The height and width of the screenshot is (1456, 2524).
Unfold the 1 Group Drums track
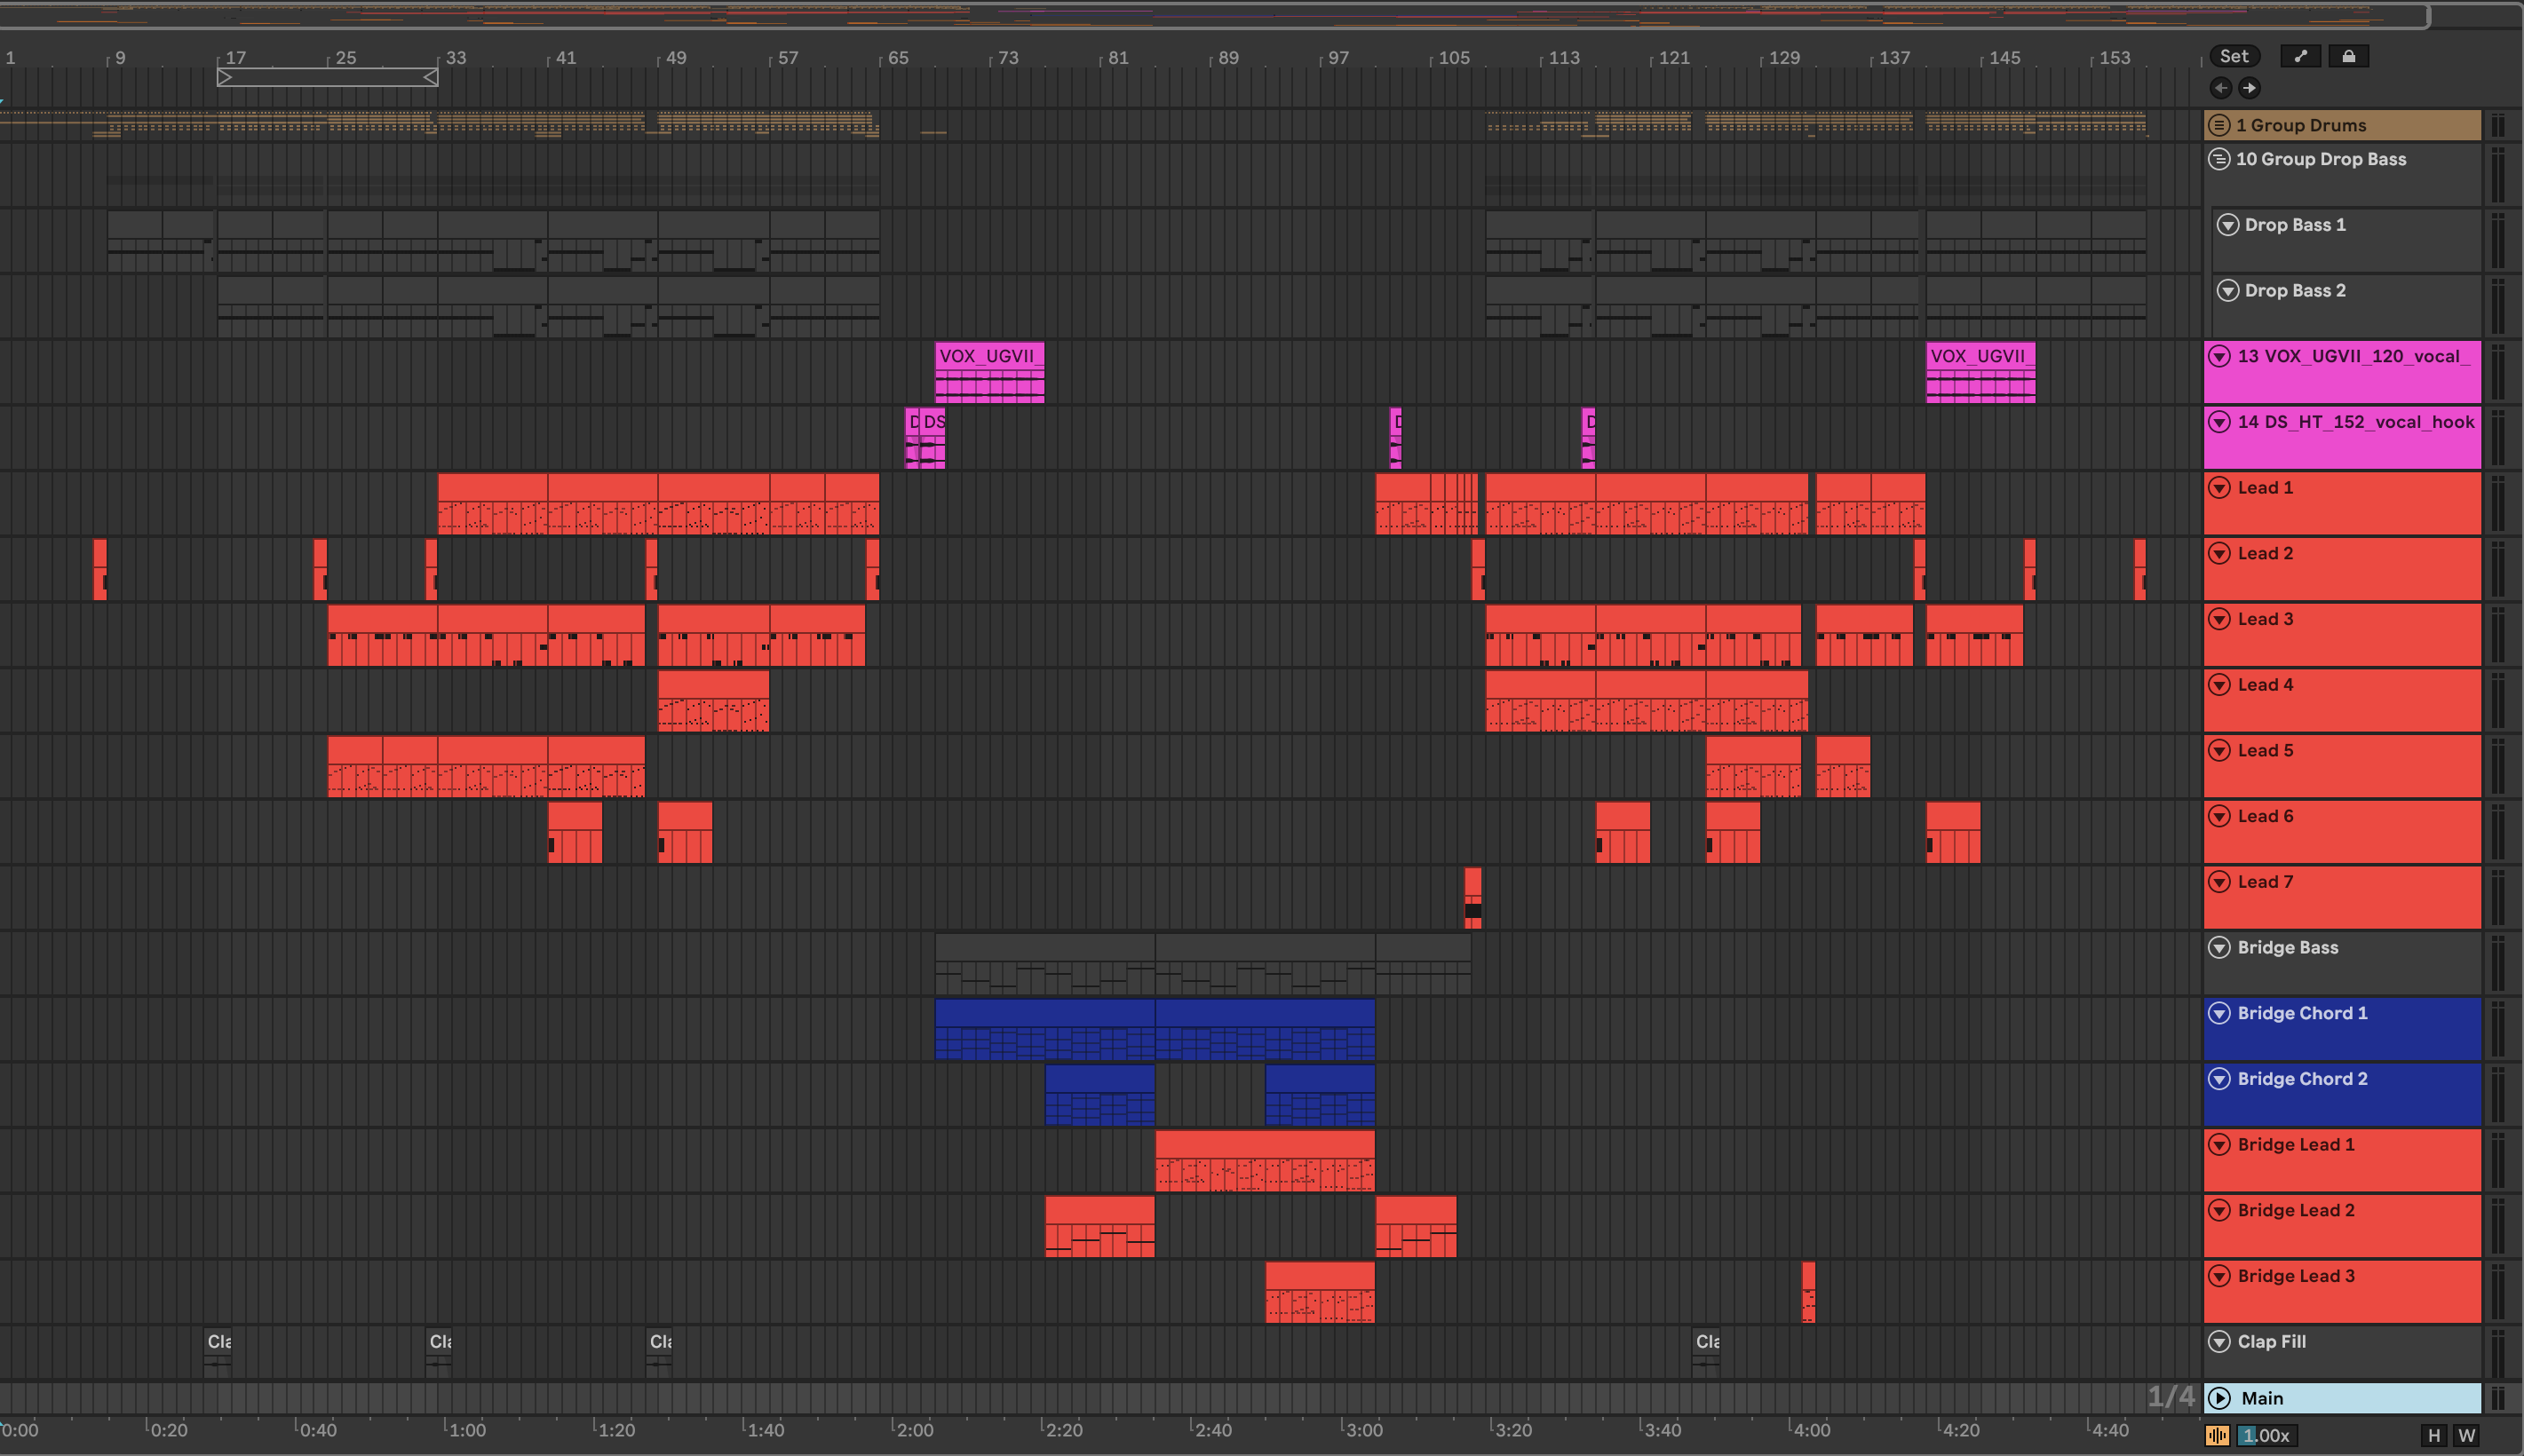point(2219,125)
